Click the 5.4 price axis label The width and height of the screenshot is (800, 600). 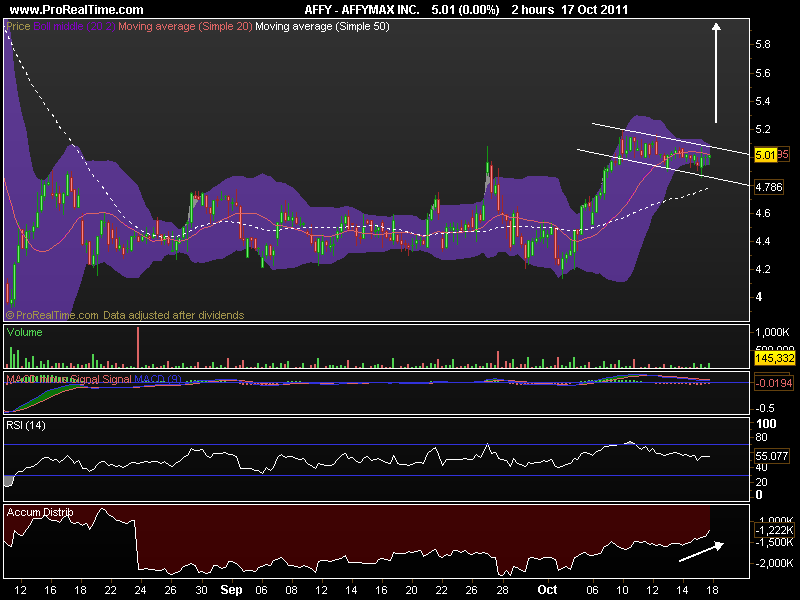[x=763, y=101]
